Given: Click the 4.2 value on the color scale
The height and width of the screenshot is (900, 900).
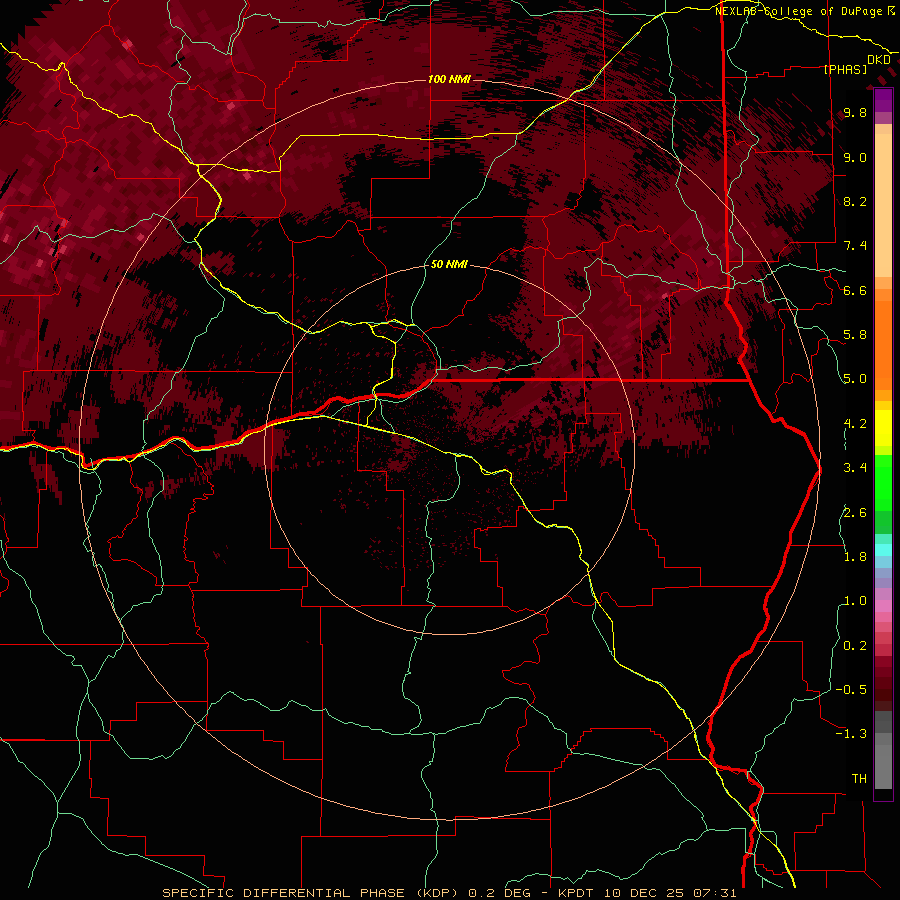Looking at the screenshot, I should [855, 424].
